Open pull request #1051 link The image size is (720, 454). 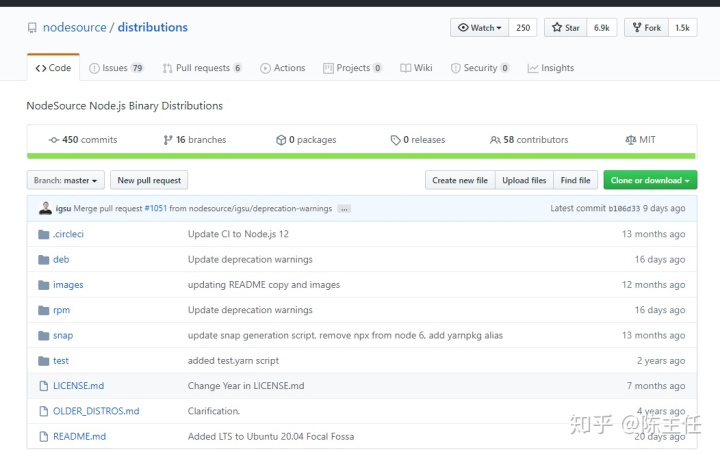coord(156,208)
